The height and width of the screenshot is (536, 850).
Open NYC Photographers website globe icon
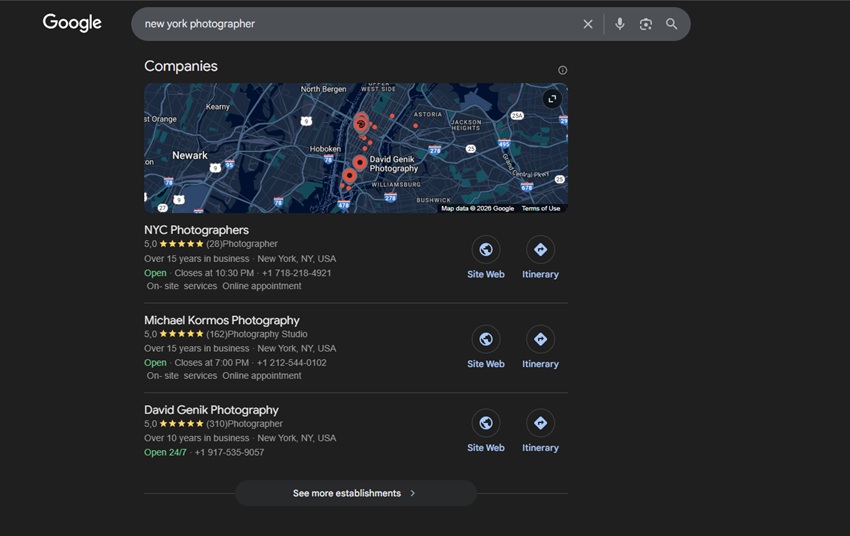[x=486, y=250]
